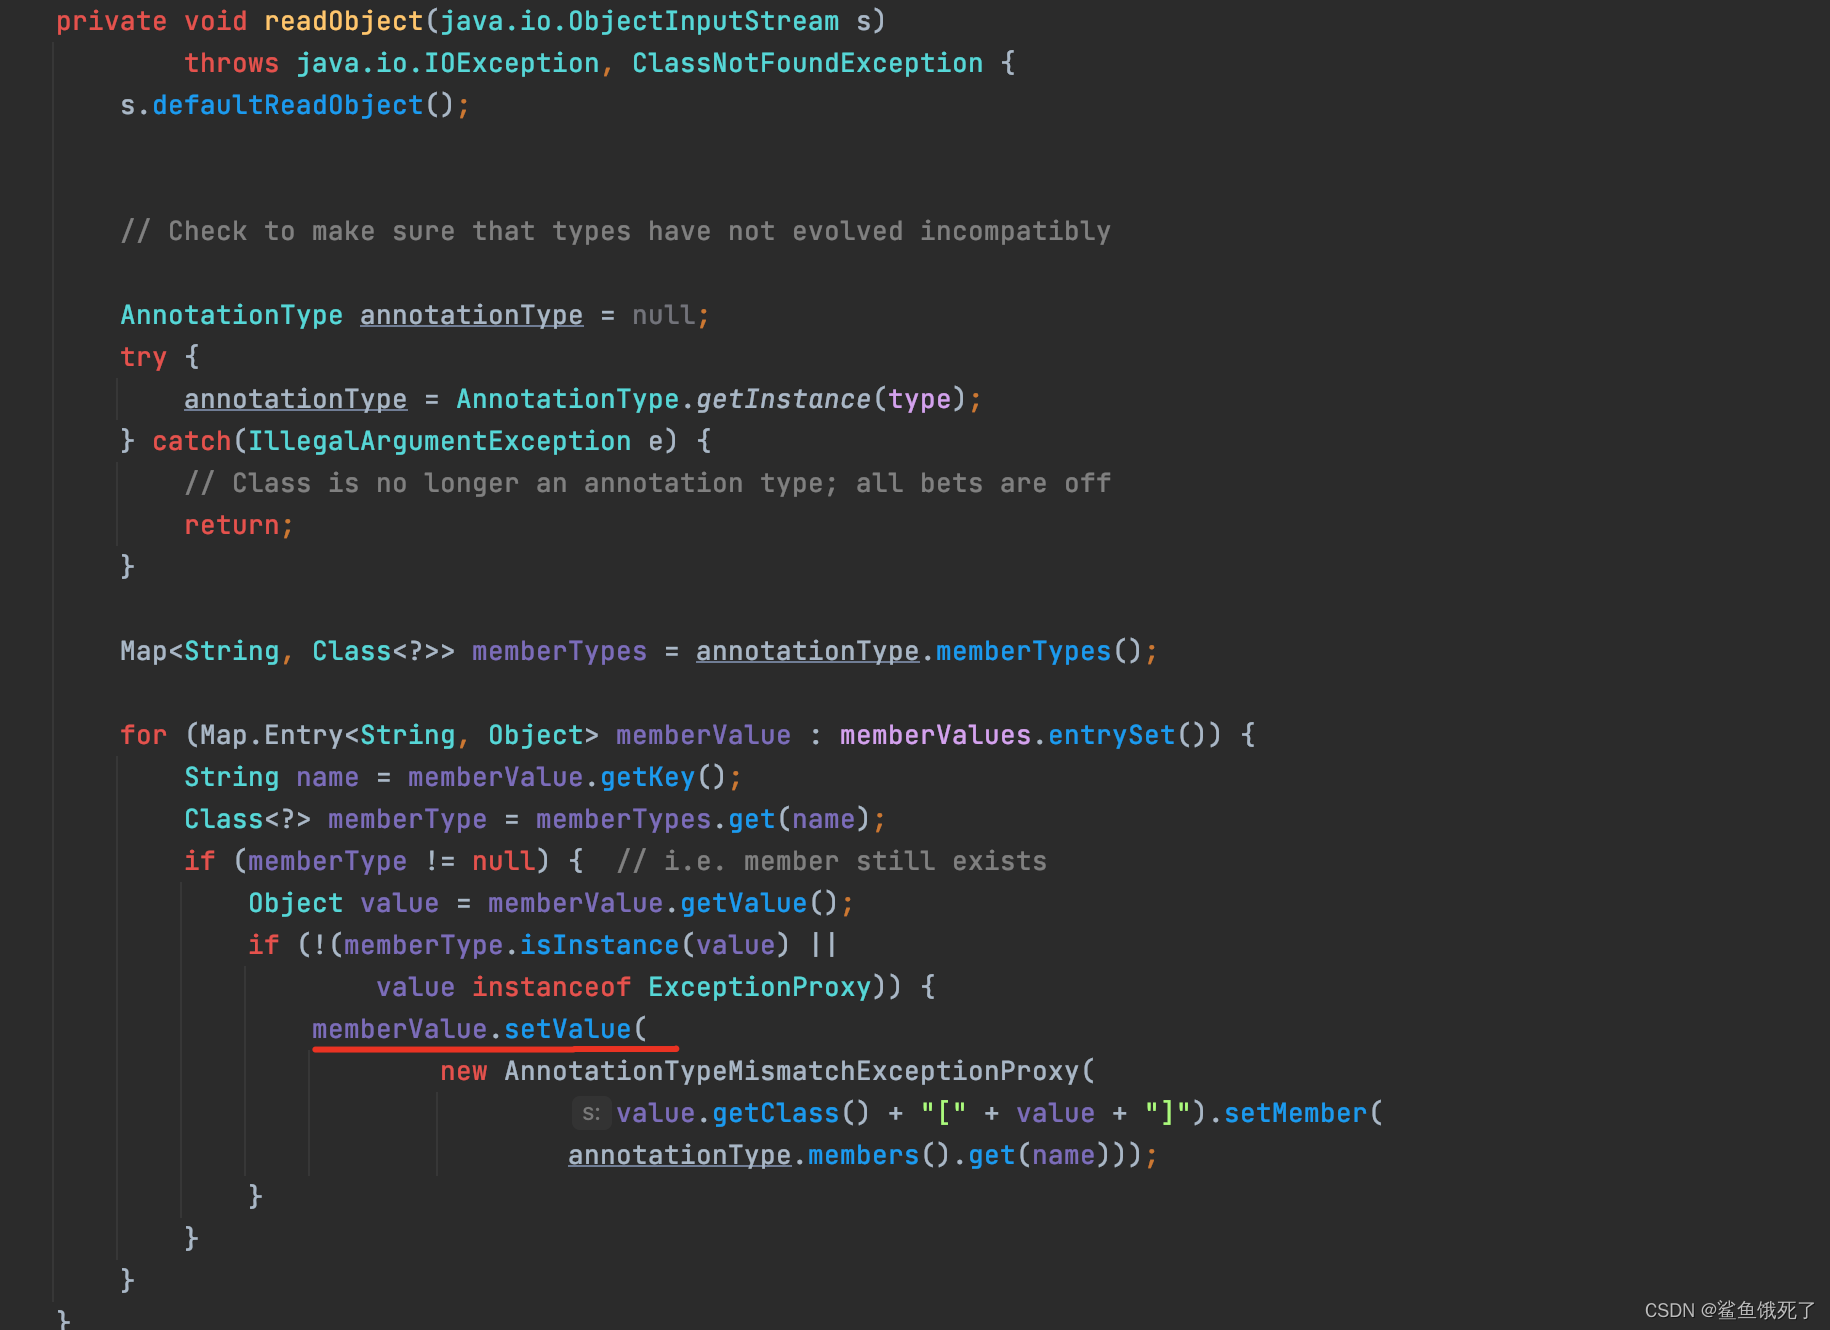The width and height of the screenshot is (1830, 1330).
Task: Click ClassNotFoundException in the throws clause
Action: [x=808, y=63]
